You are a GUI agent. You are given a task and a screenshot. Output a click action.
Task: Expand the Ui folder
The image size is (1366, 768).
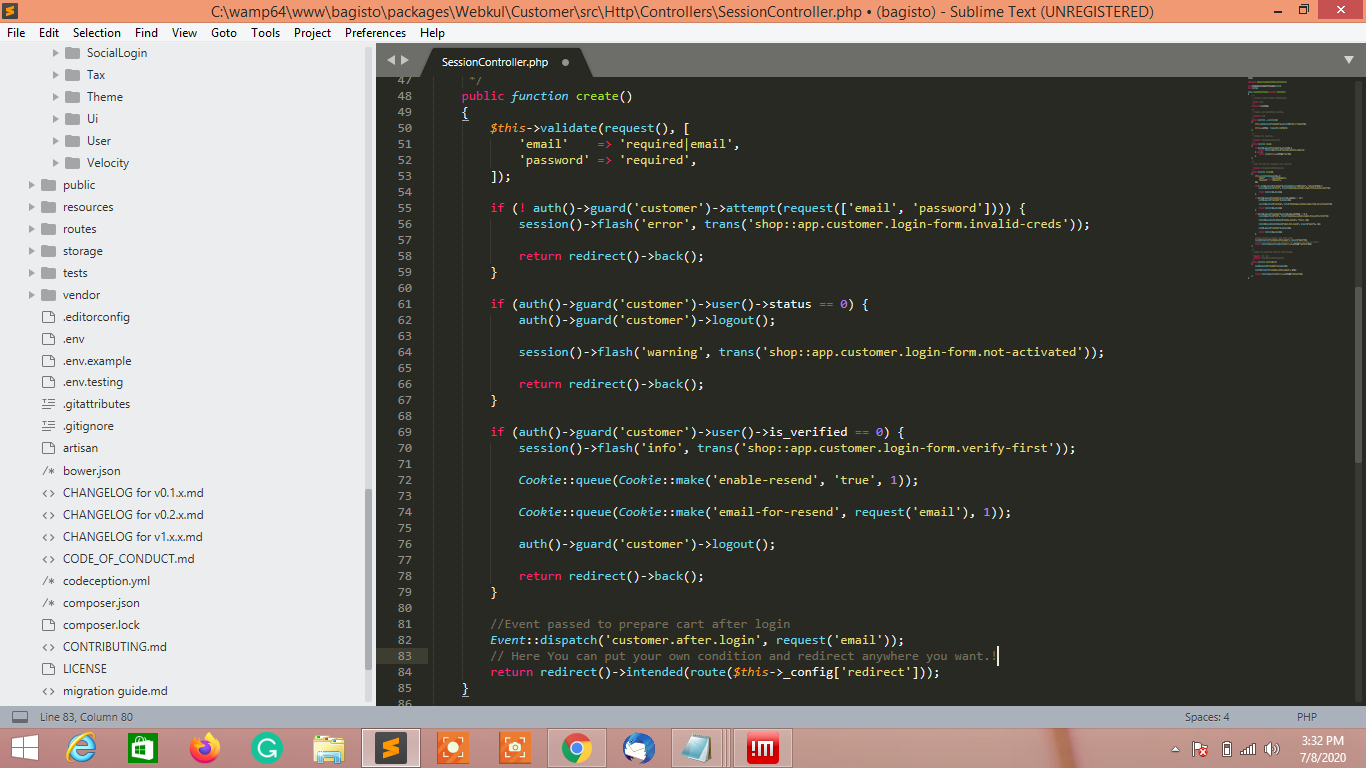coord(56,119)
